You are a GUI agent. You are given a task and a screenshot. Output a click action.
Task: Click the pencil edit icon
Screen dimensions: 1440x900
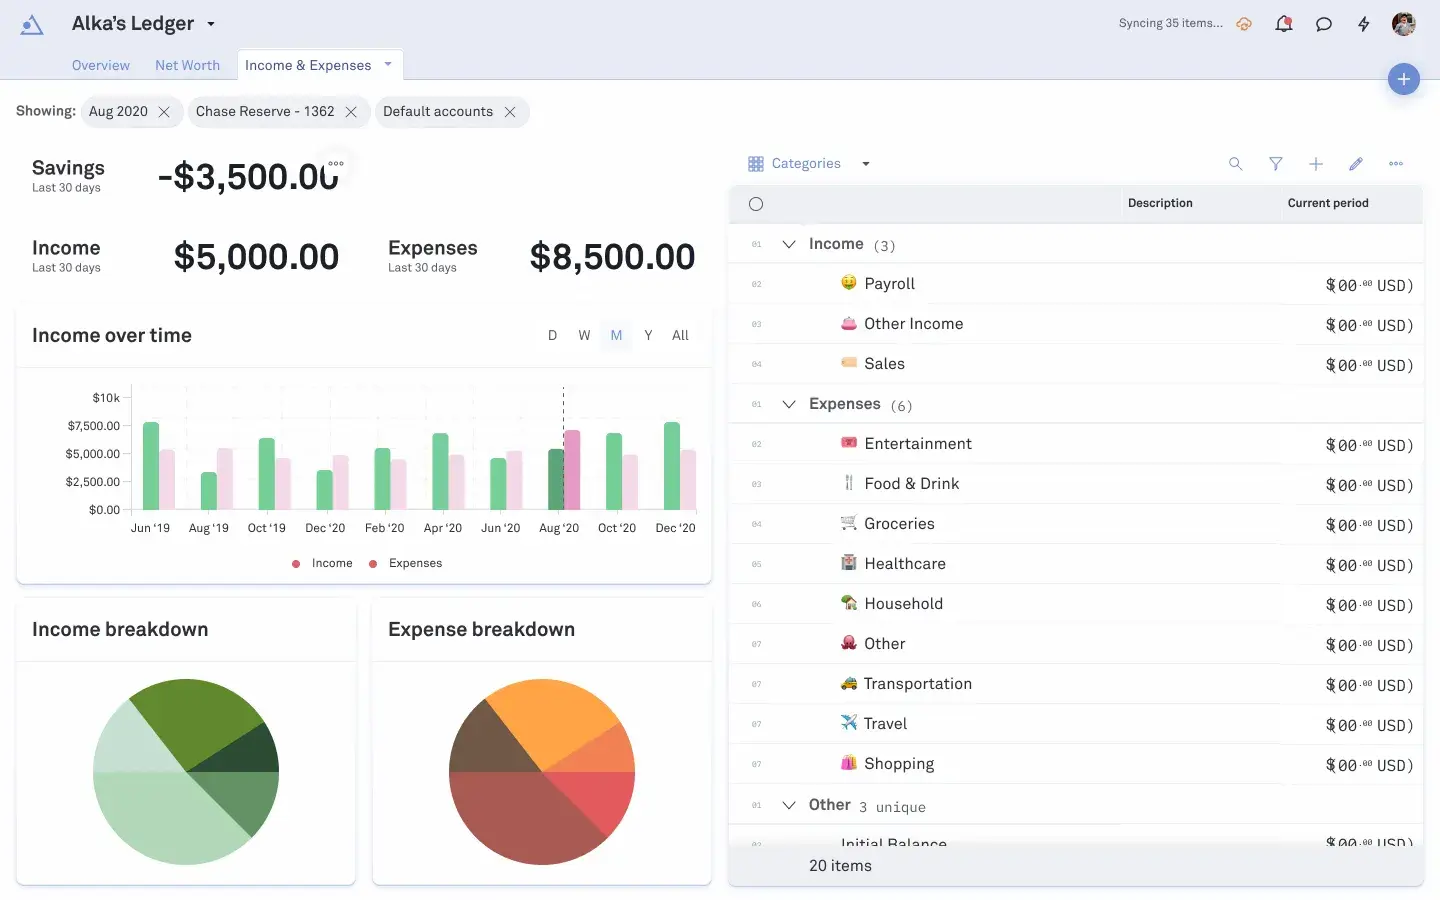pos(1356,164)
